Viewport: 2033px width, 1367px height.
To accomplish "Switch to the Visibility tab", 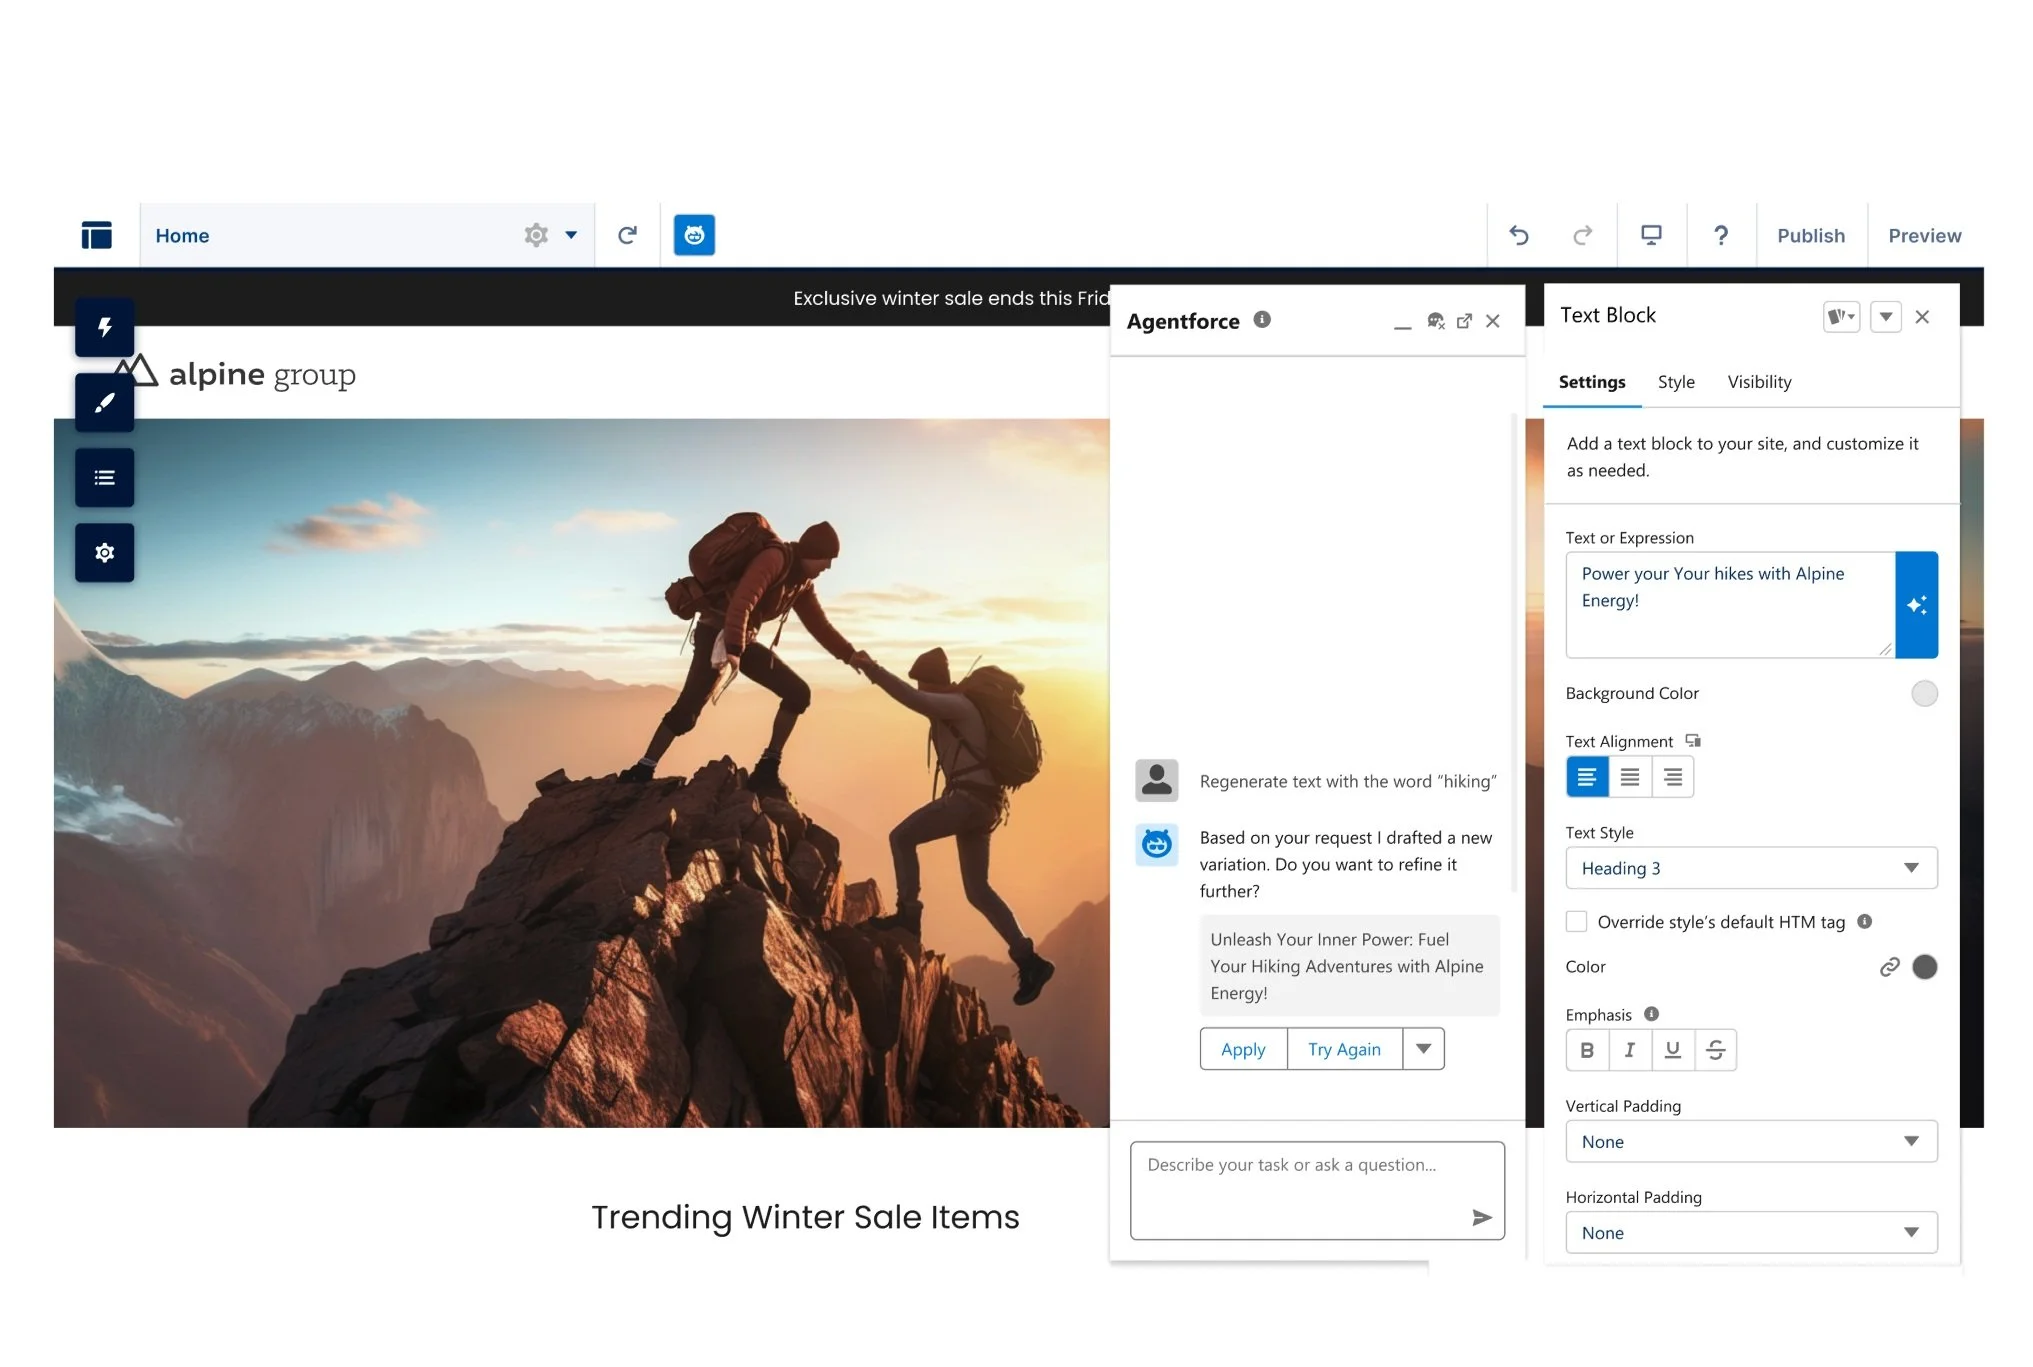I will [x=1759, y=382].
